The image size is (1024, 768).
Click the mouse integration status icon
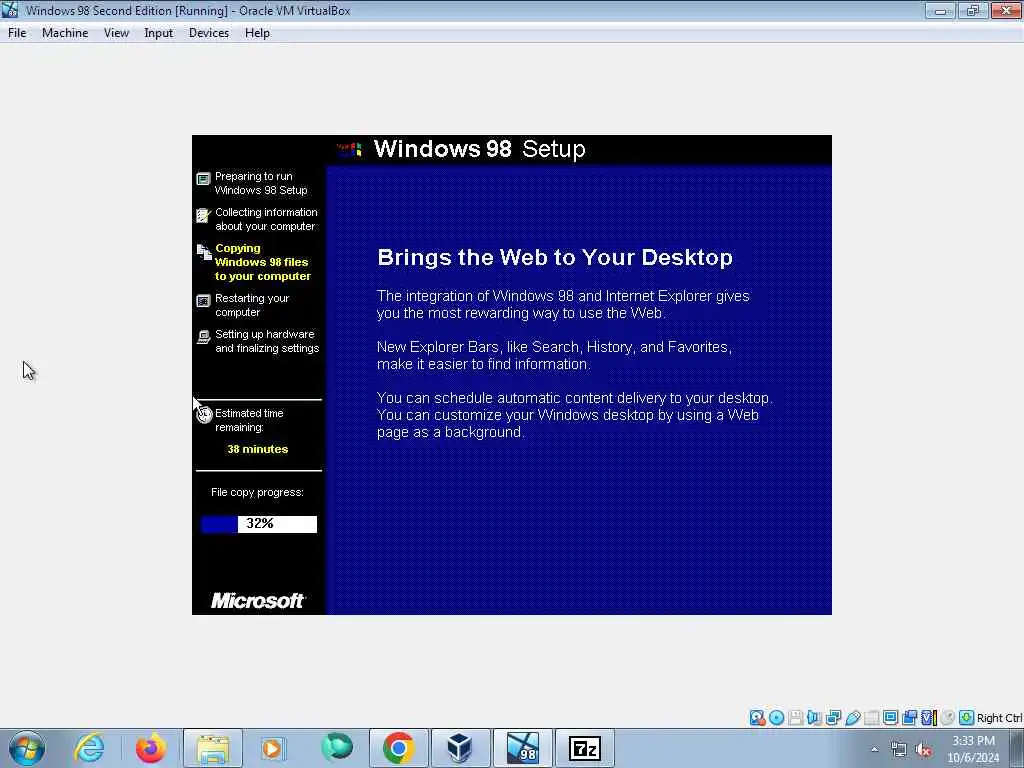[948, 718]
